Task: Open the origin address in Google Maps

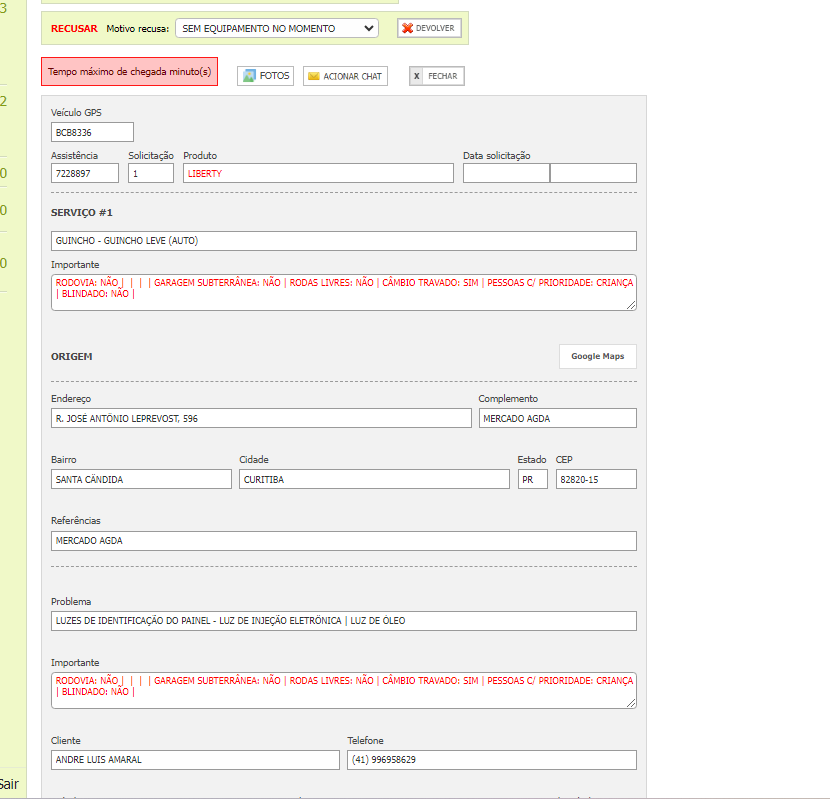Action: point(597,356)
